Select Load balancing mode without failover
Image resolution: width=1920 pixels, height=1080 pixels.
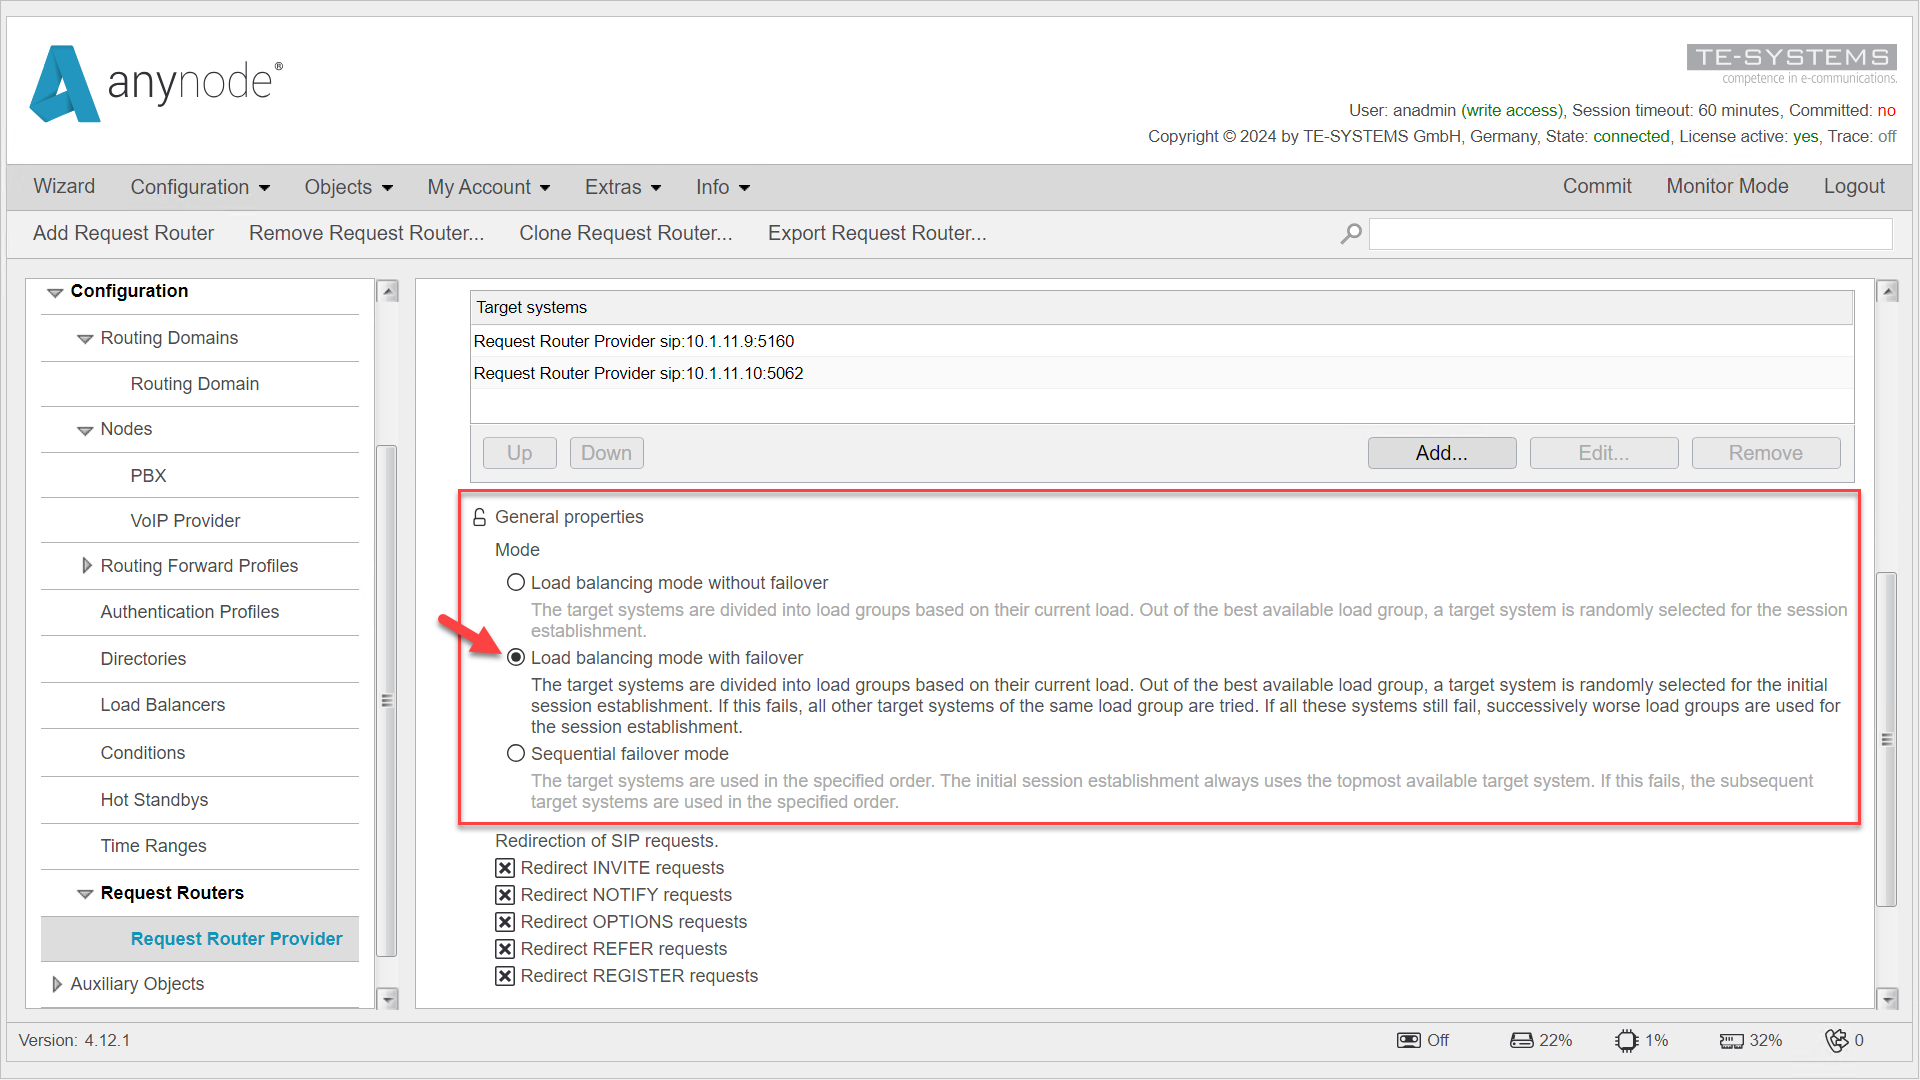click(x=516, y=582)
